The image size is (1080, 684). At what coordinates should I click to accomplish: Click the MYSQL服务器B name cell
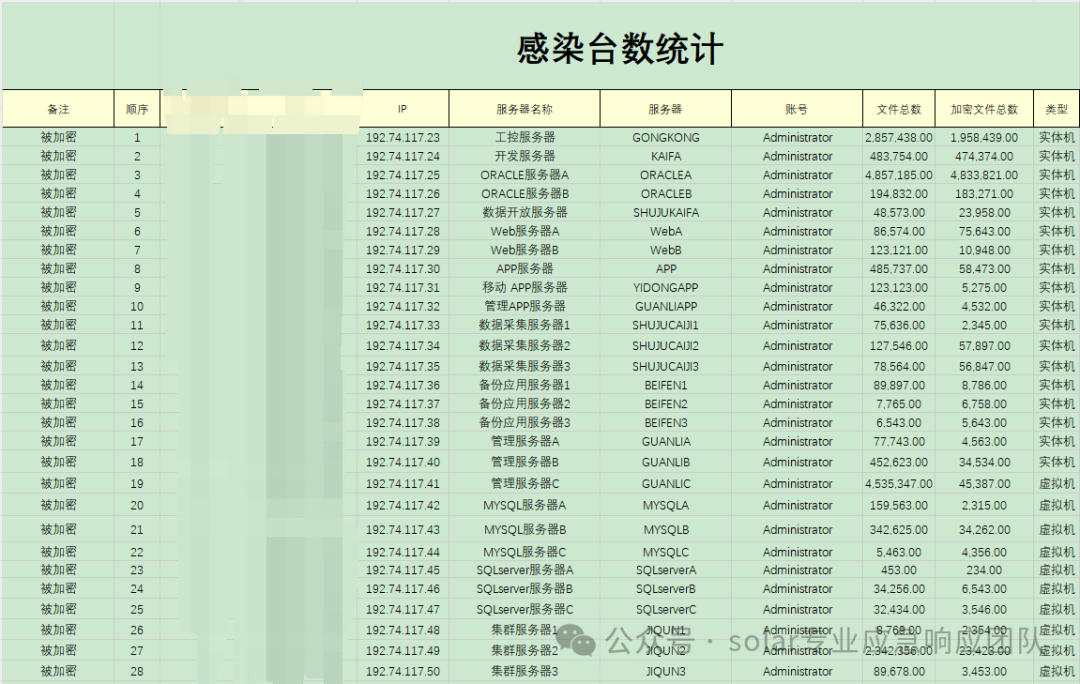(525, 529)
